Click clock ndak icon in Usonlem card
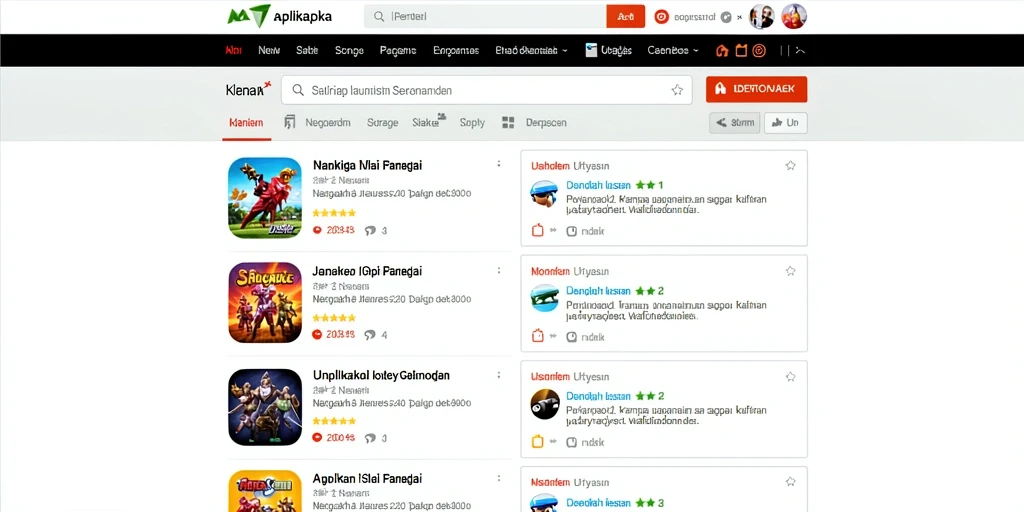Viewport: 1024px width, 512px height. 571,442
